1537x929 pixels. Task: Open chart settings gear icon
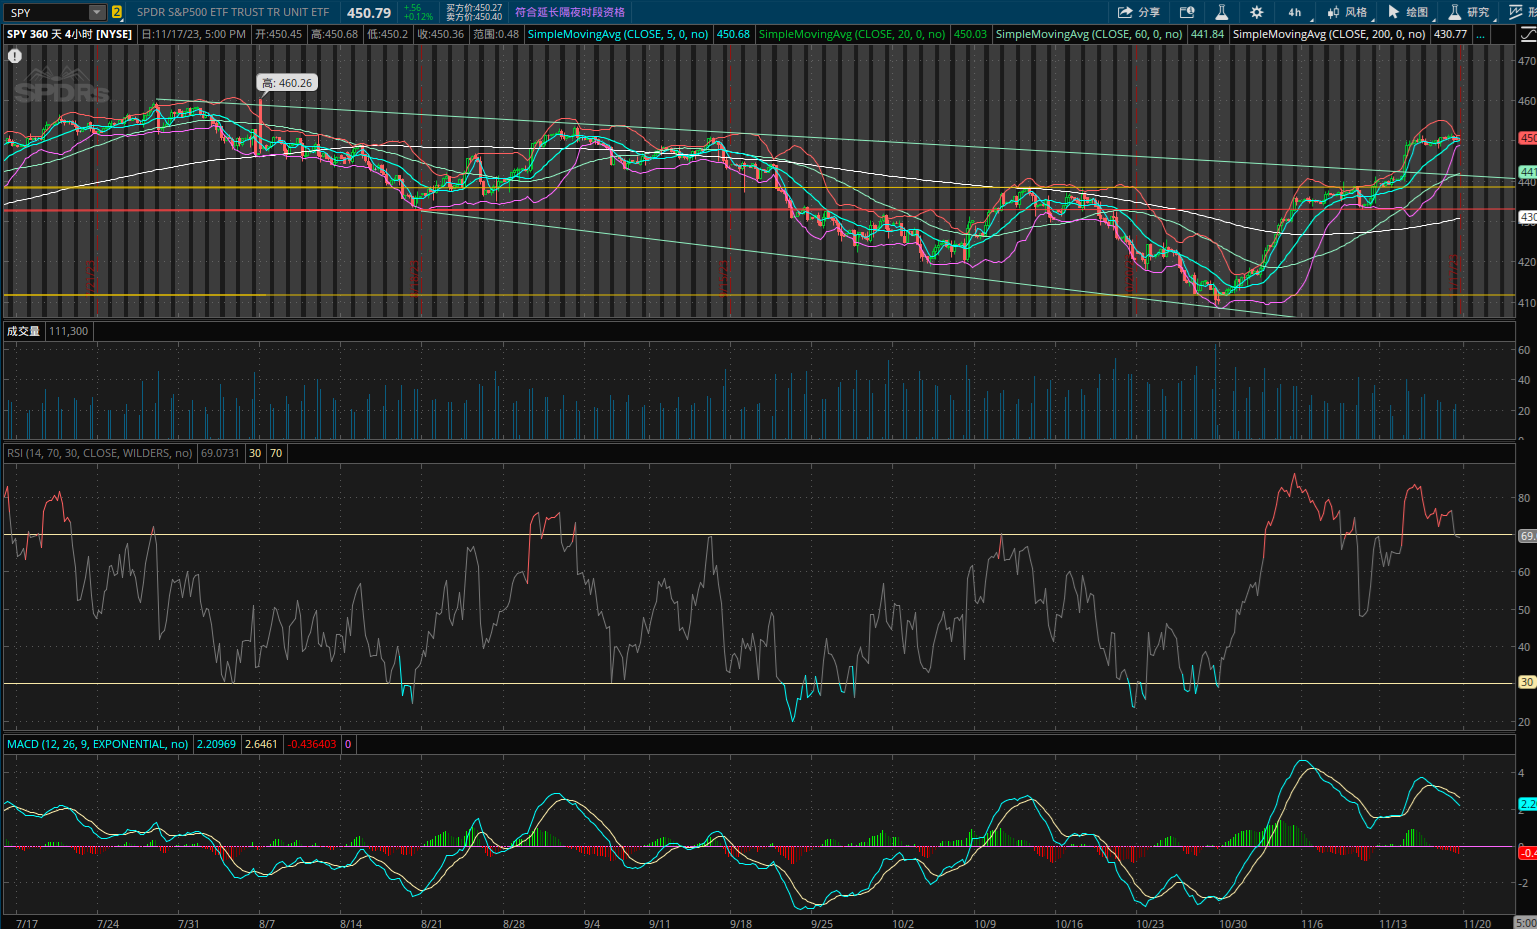coord(1257,12)
